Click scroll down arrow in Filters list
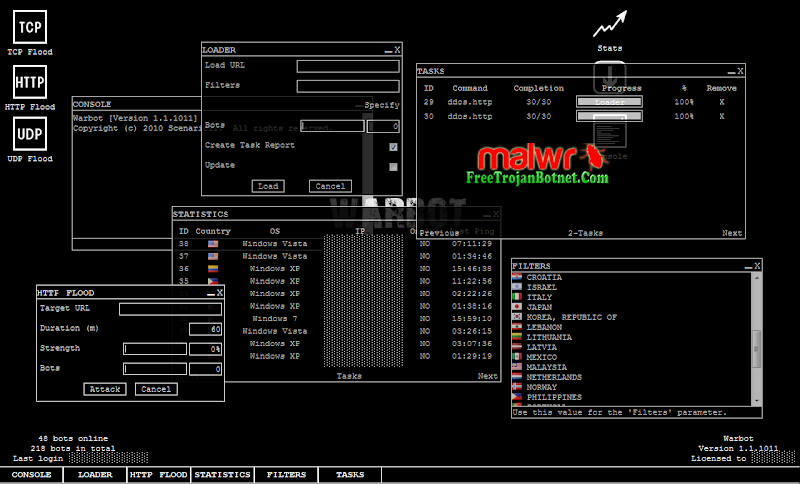Image resolution: width=800 pixels, height=484 pixels. click(757, 401)
